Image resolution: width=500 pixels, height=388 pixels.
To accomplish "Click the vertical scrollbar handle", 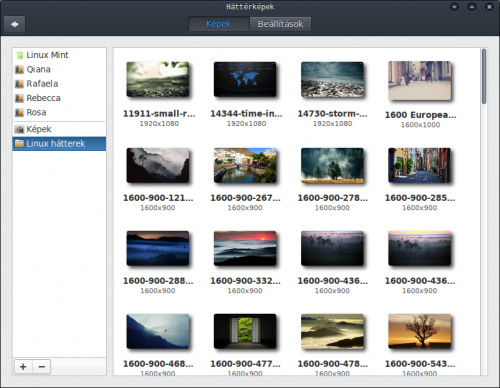I will (x=484, y=77).
